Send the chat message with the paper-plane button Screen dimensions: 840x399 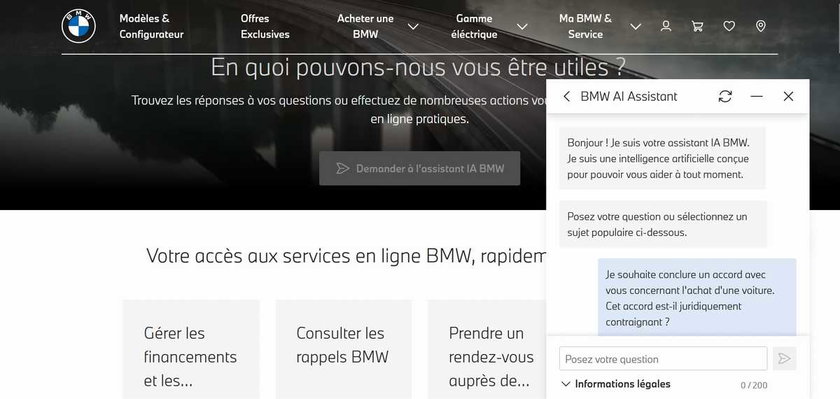click(784, 358)
